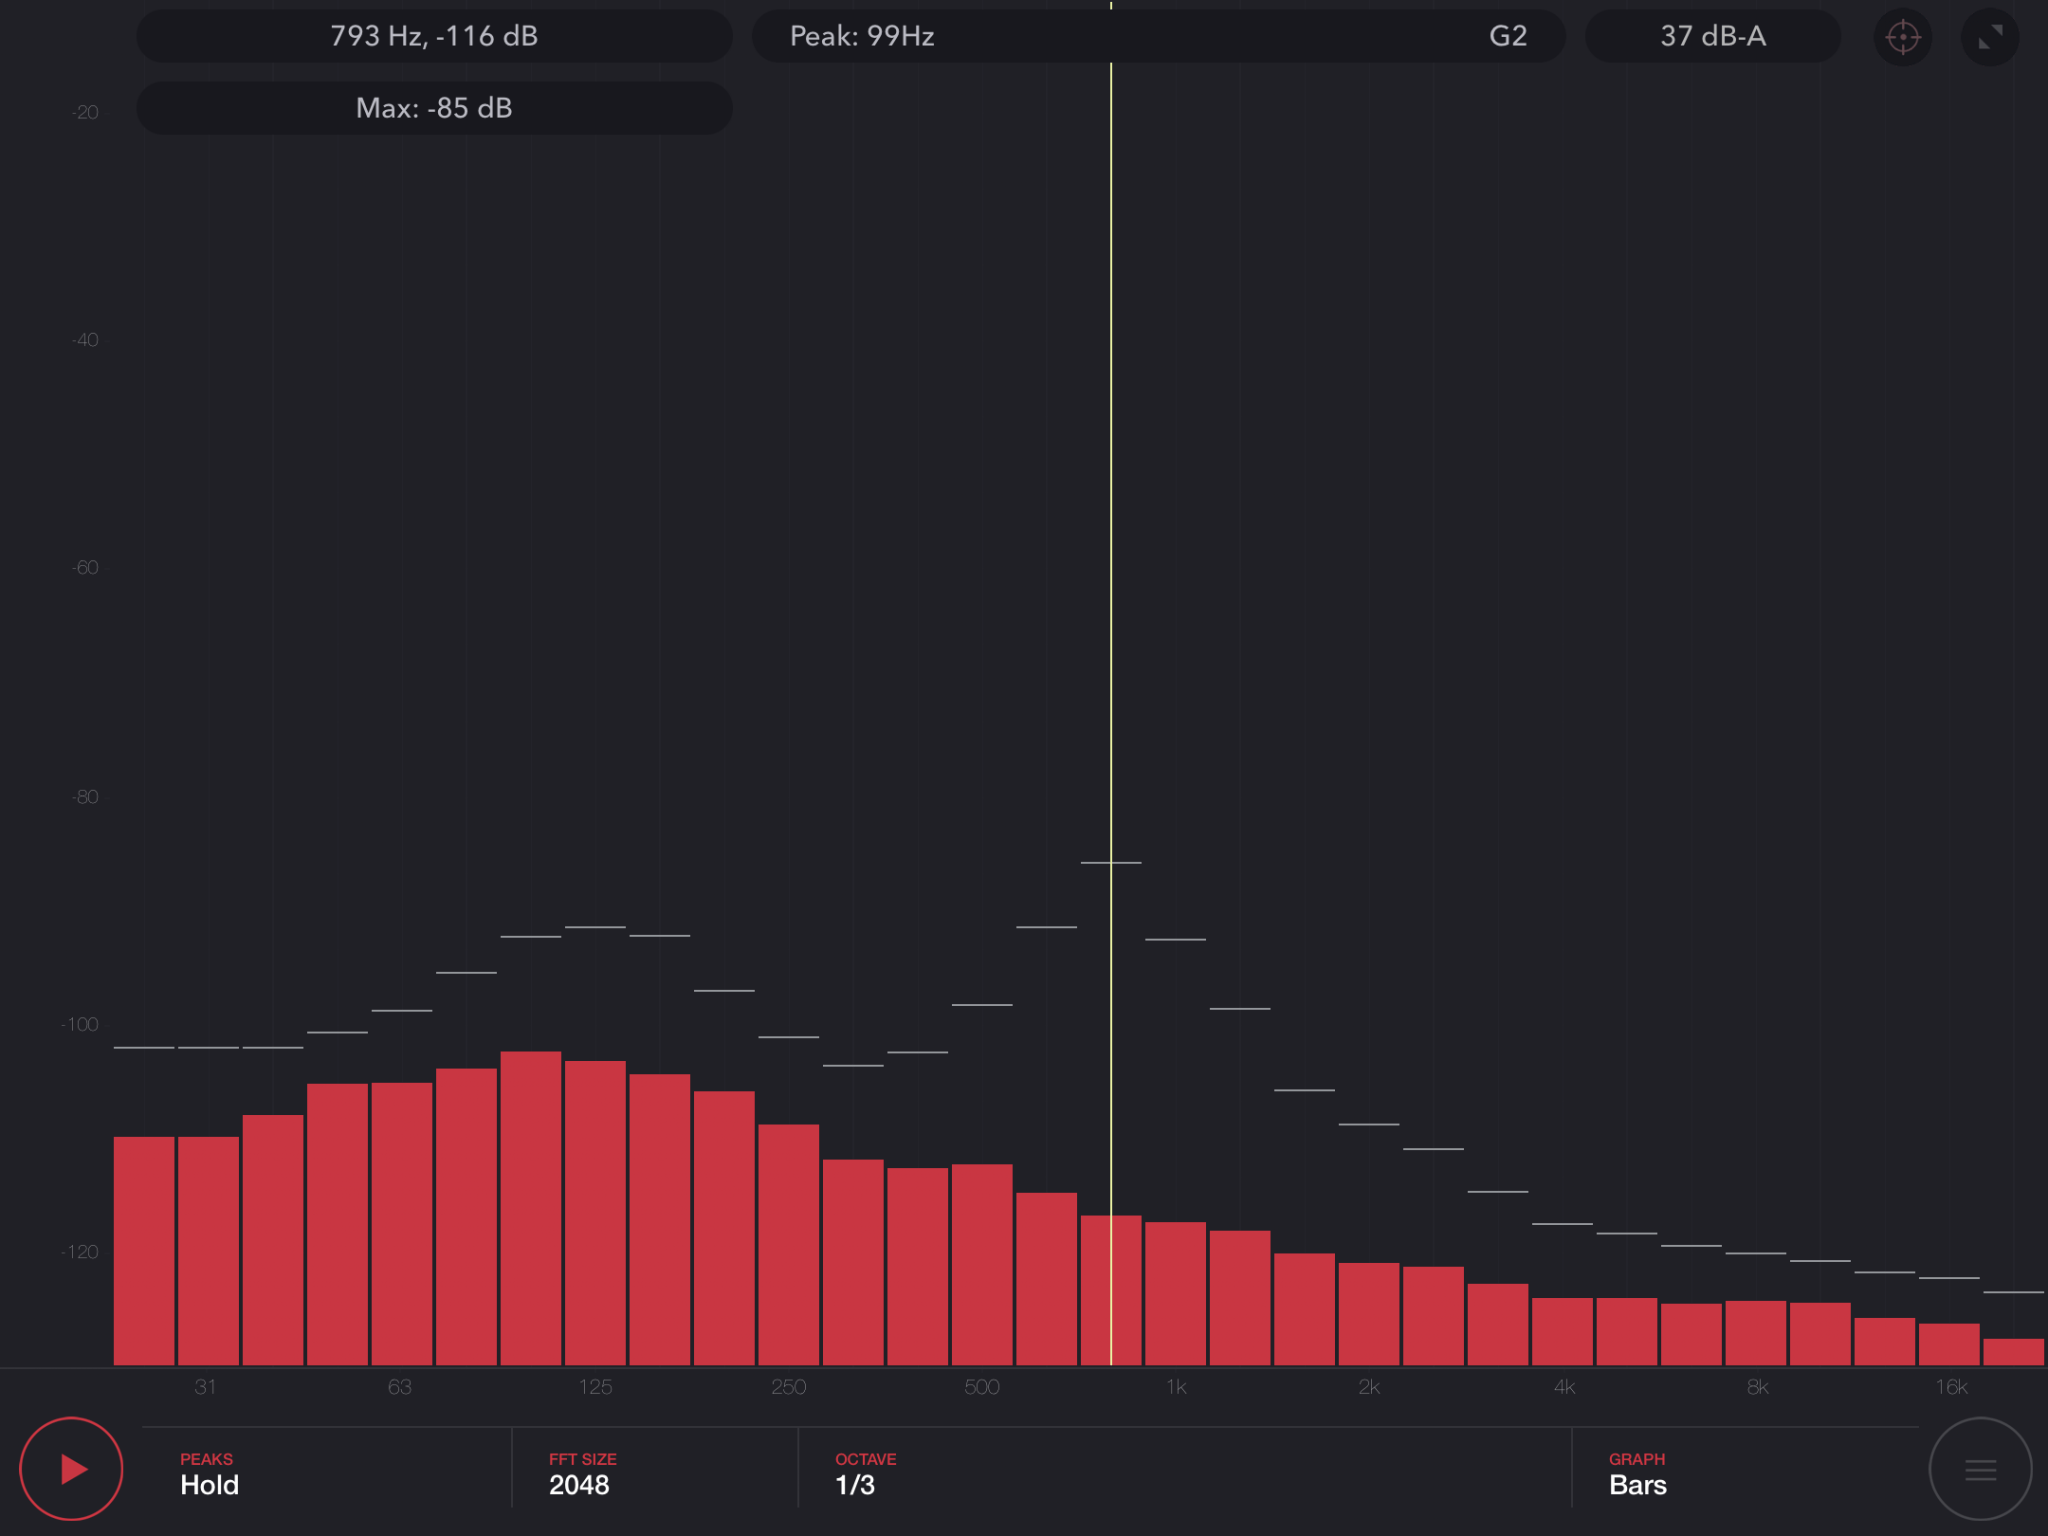Image resolution: width=2048 pixels, height=1536 pixels.
Task: Click the 4k frequency axis label
Action: tap(1564, 1387)
